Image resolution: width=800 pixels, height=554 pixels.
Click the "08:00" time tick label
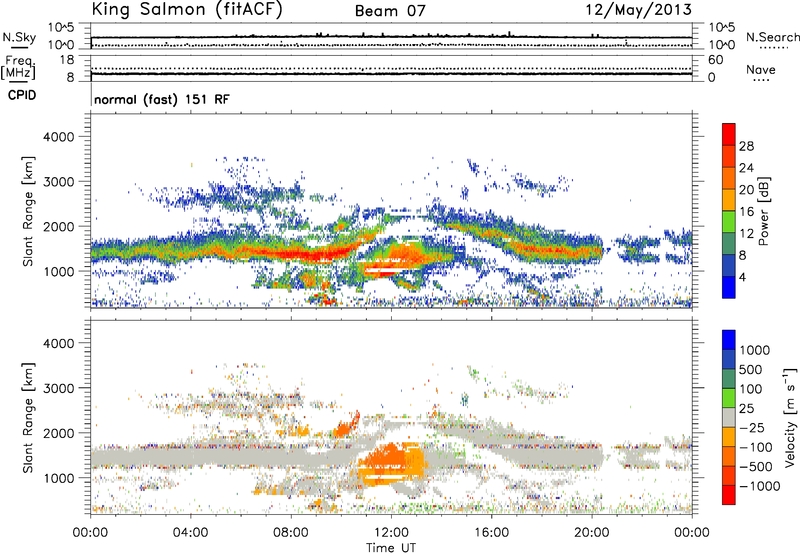click(x=291, y=533)
